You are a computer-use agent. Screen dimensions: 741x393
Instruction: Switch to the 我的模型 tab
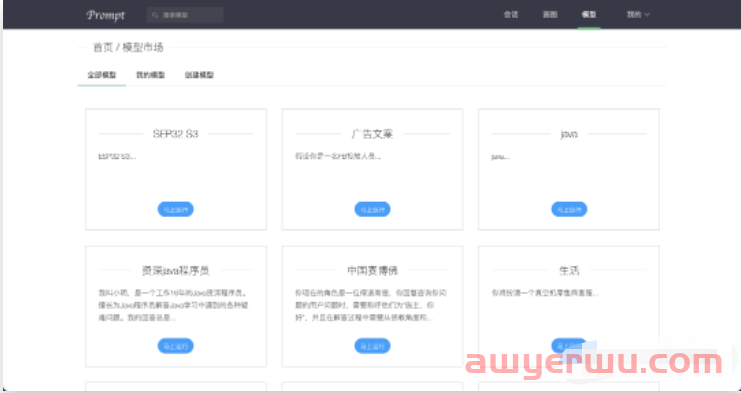(150, 75)
